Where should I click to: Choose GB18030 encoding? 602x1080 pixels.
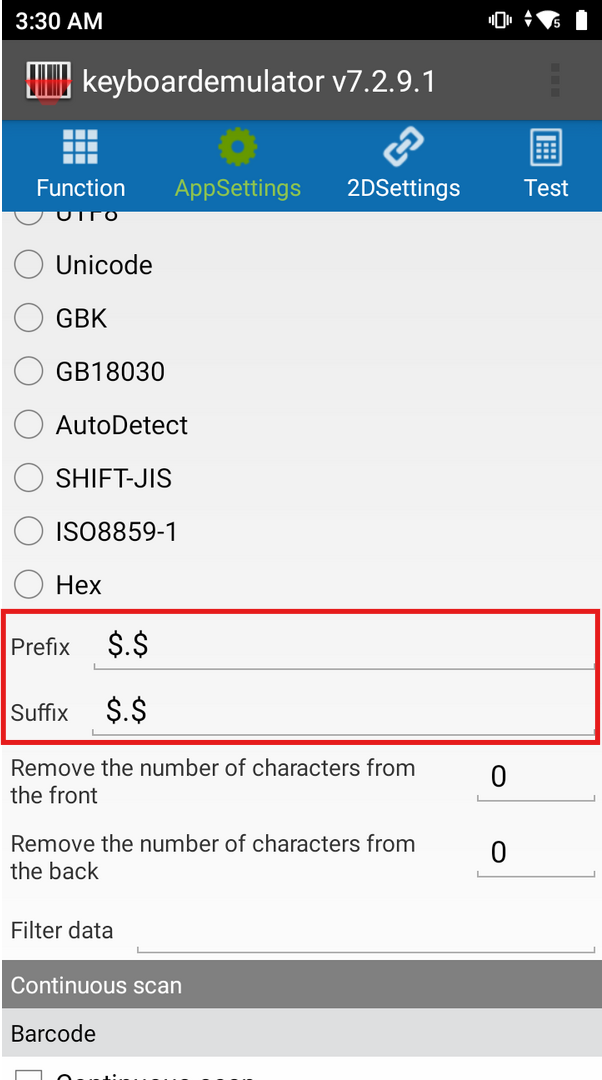click(x=29, y=372)
